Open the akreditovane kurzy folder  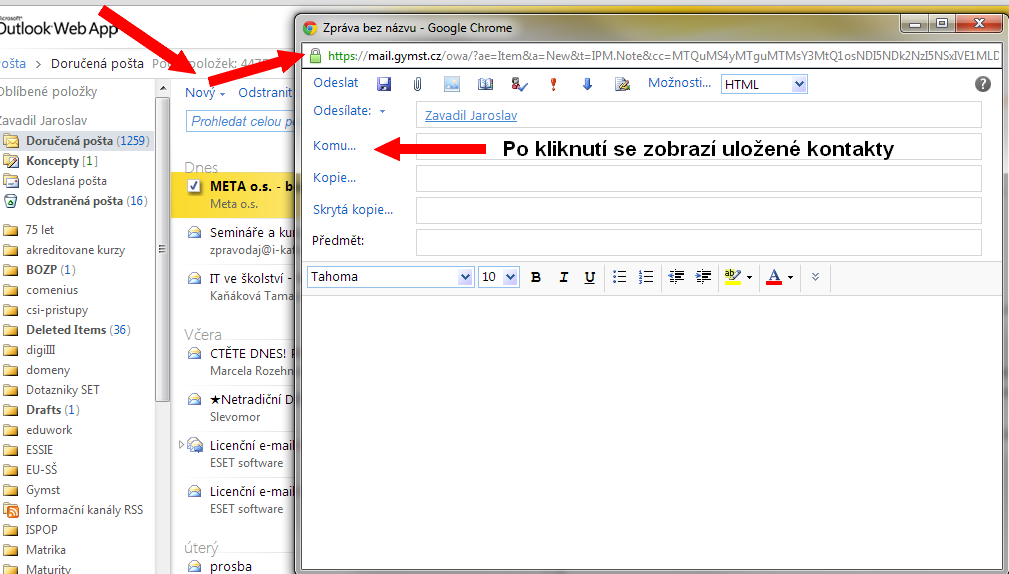click(77, 250)
